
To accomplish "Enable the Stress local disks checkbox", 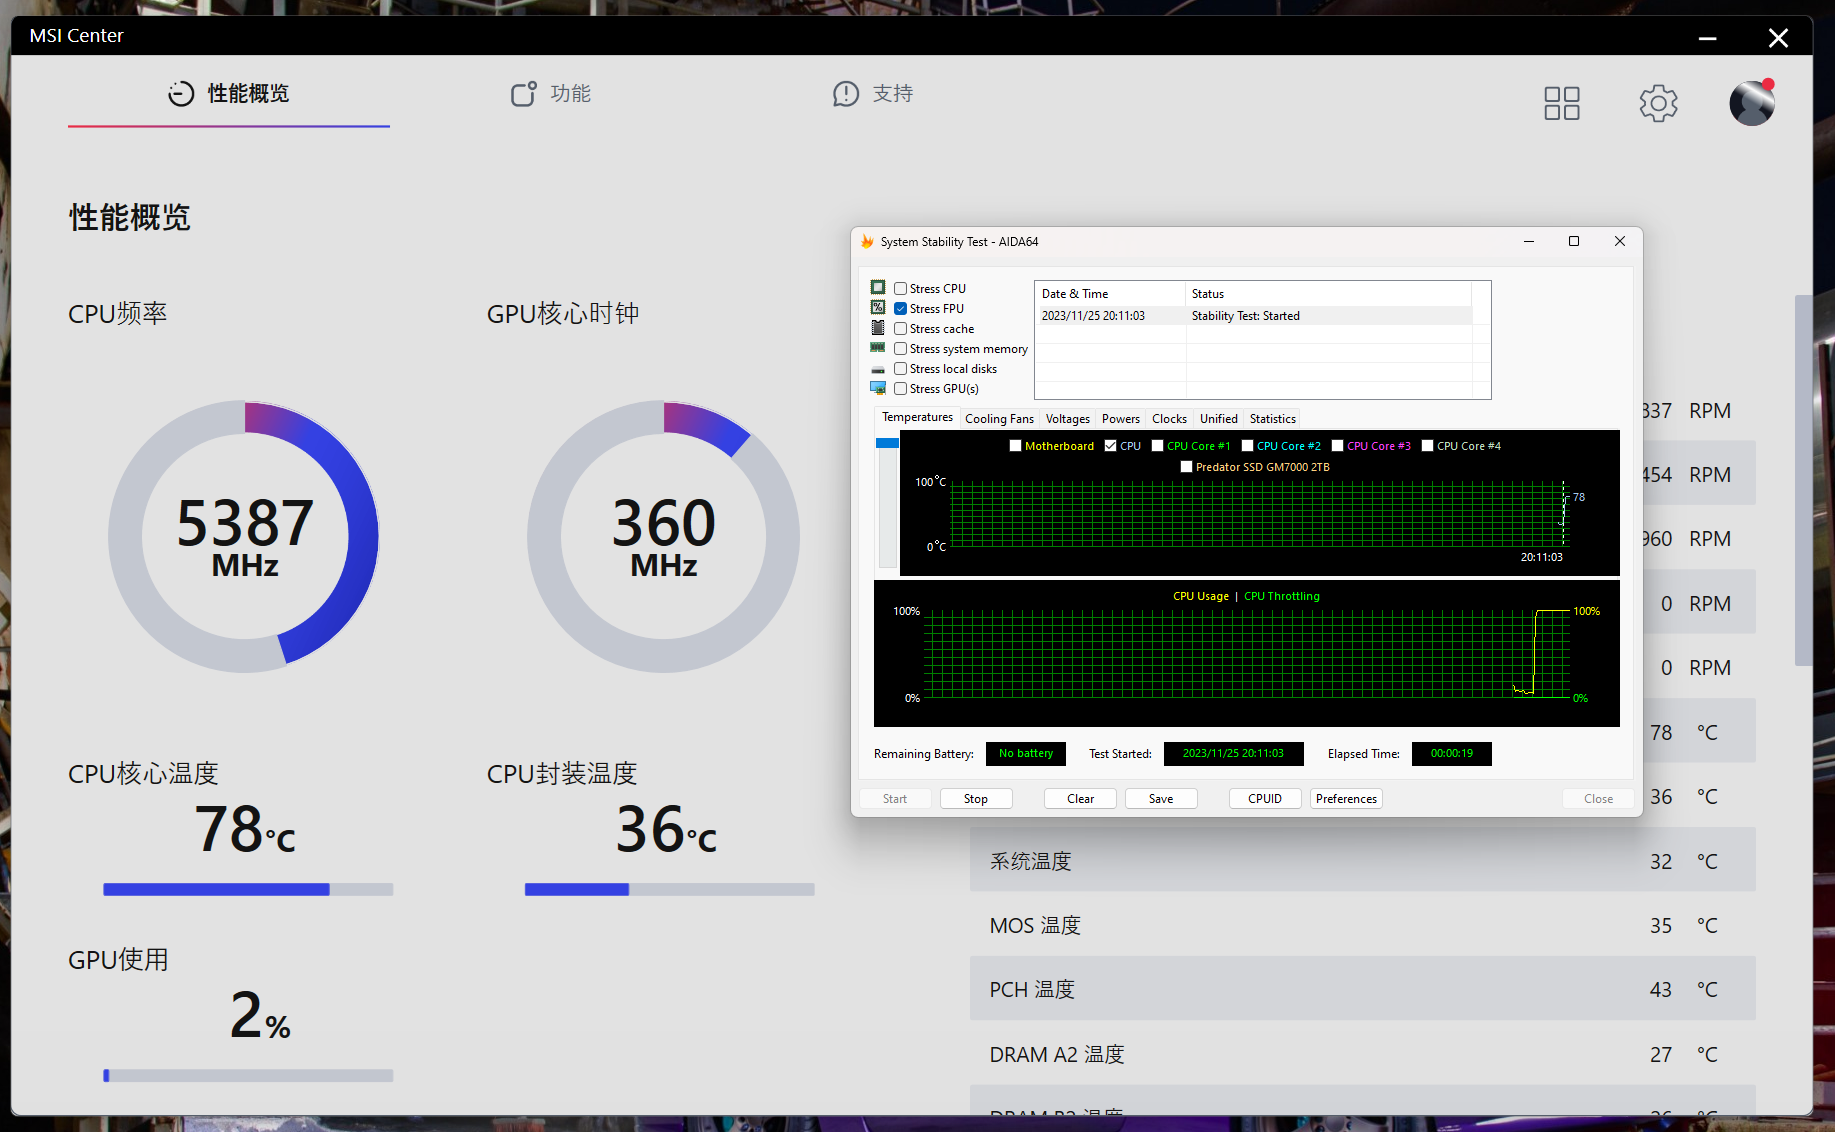I will coord(901,369).
